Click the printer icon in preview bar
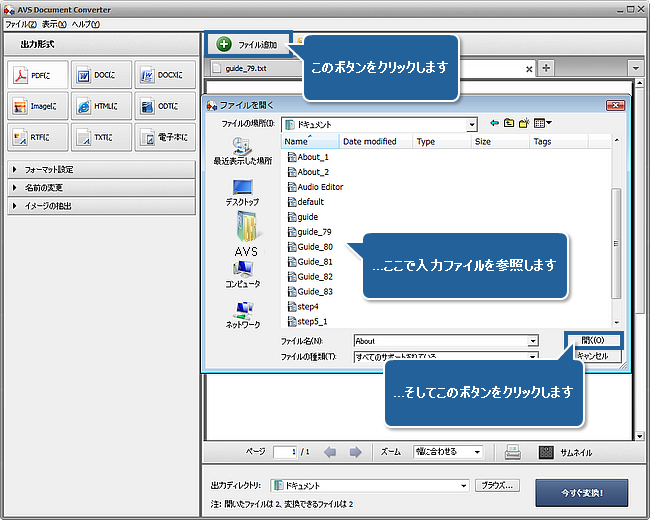 coord(512,452)
